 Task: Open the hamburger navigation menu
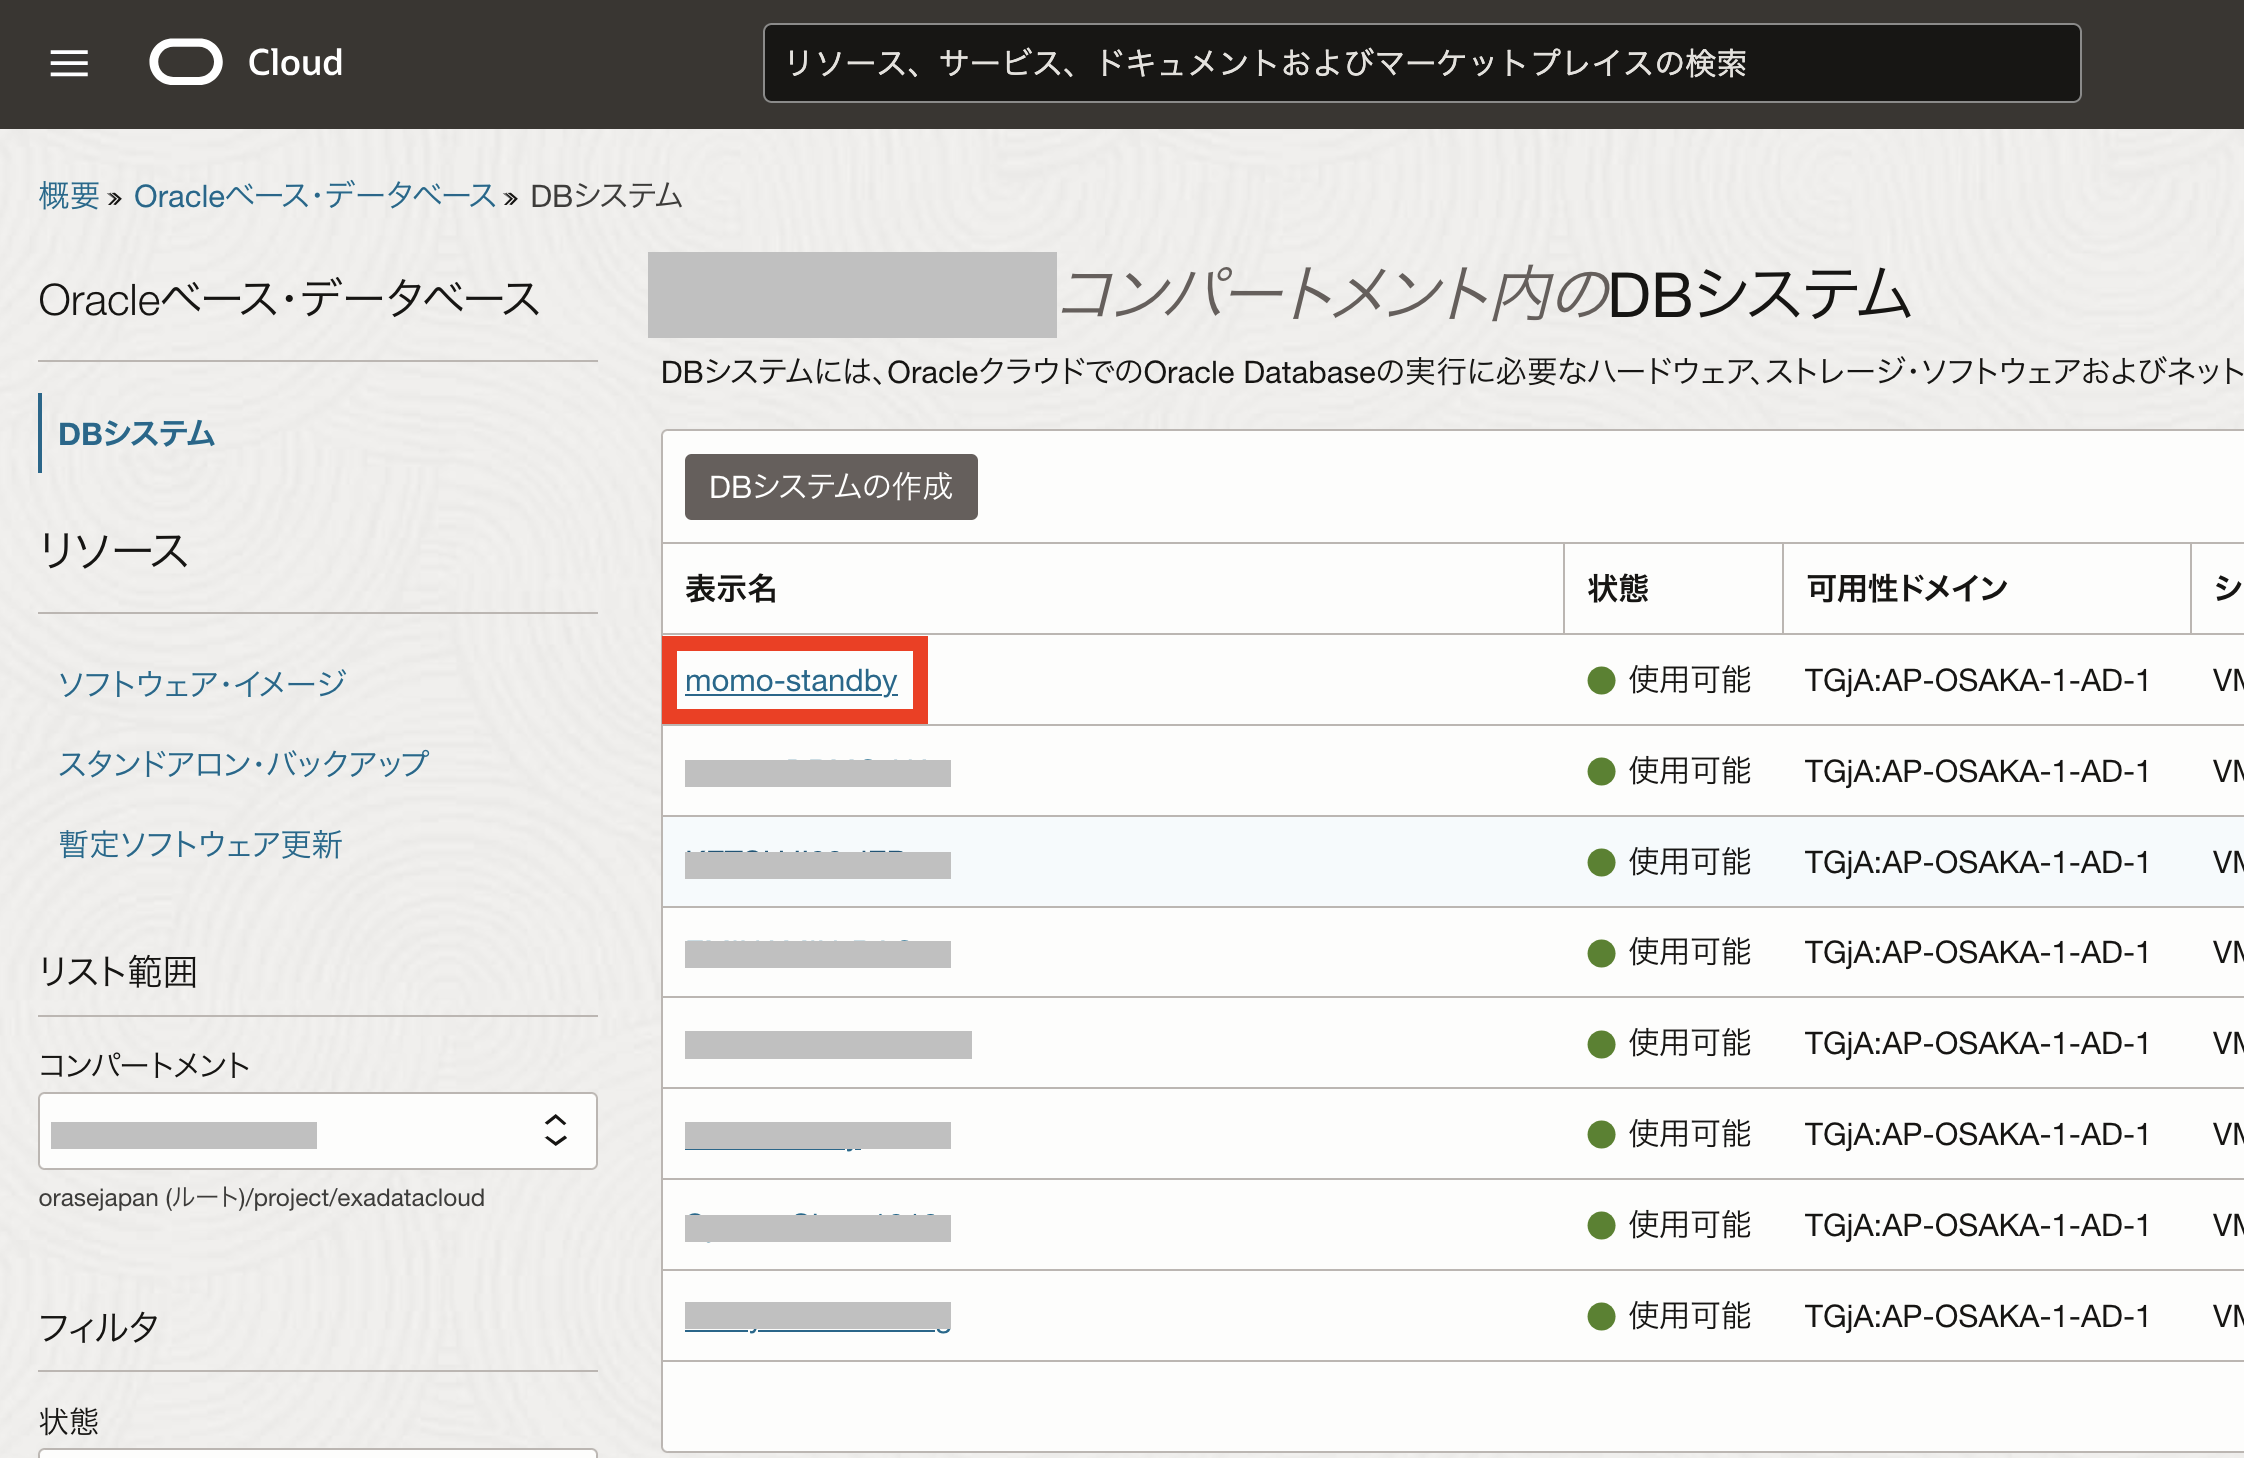pos(69,63)
